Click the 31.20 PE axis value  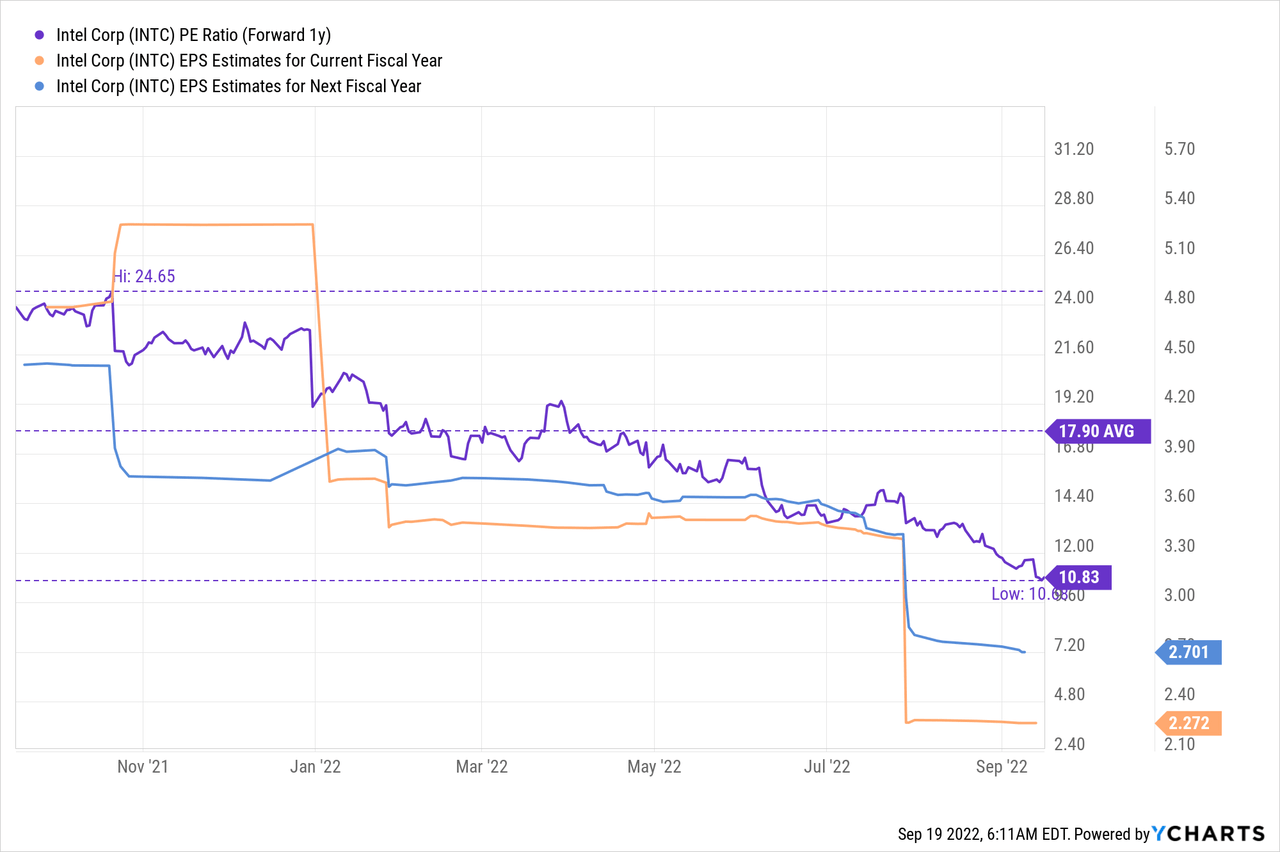point(1075,149)
